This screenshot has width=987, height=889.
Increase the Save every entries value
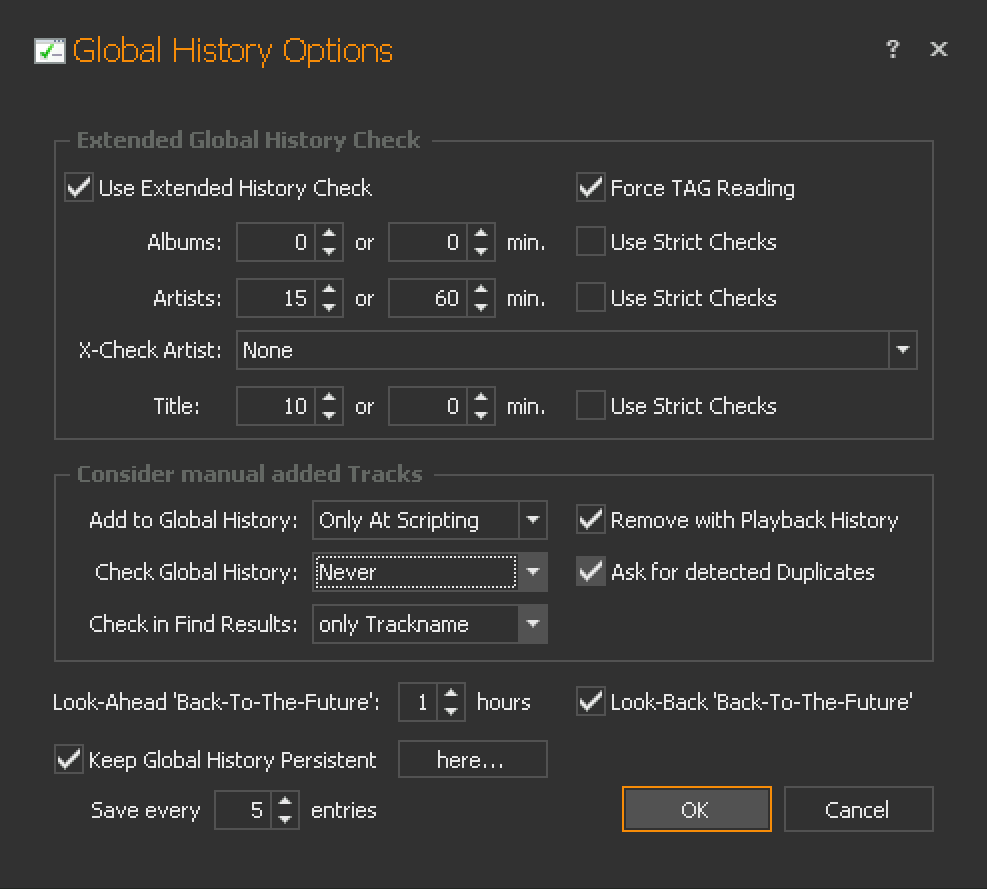point(285,801)
